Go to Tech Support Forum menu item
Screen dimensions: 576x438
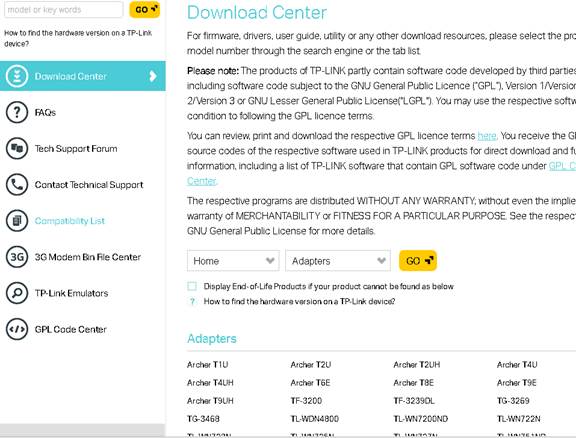click(x=76, y=148)
